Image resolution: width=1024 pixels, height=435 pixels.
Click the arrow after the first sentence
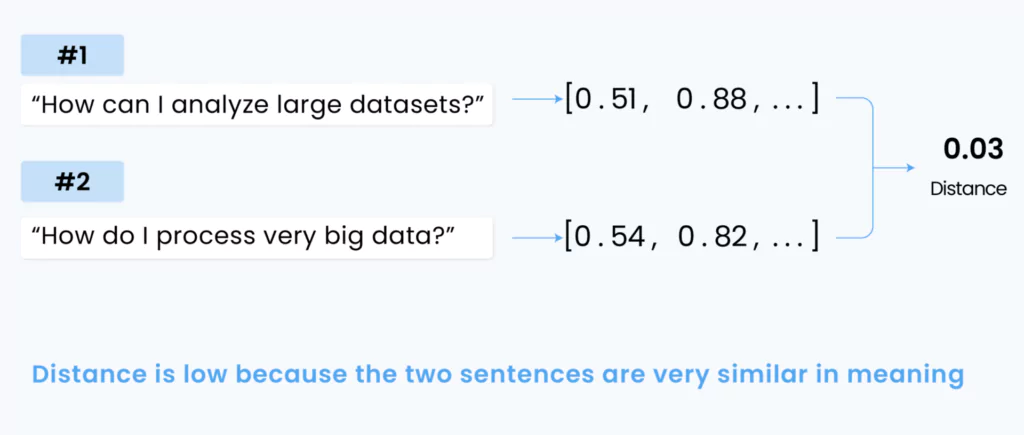point(537,100)
